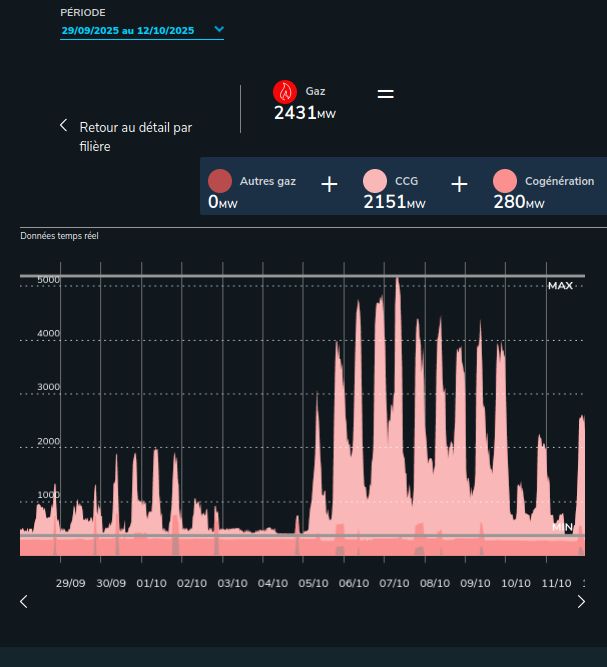The height and width of the screenshot is (667, 607).
Task: Click the plus sign between CCG and Cogénération
Action: pos(459,185)
